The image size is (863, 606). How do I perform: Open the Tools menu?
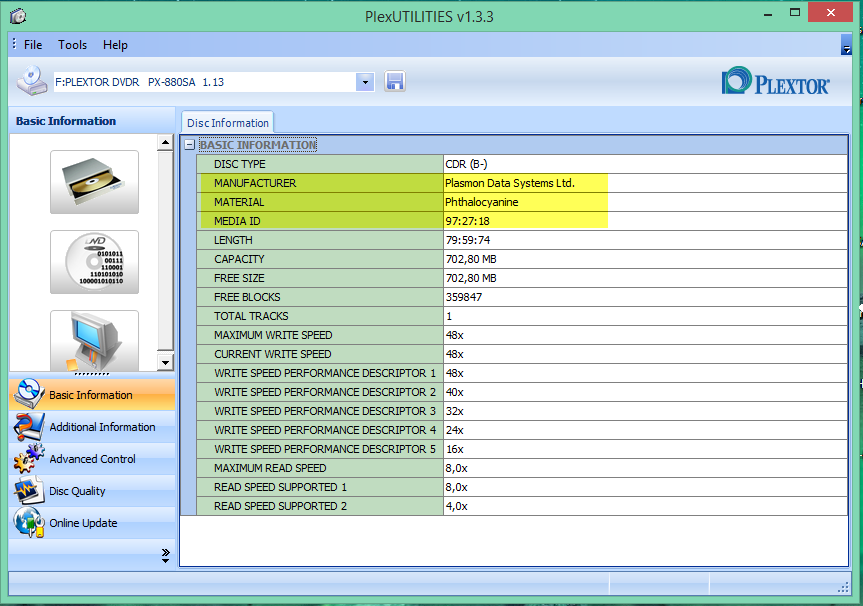(x=73, y=45)
